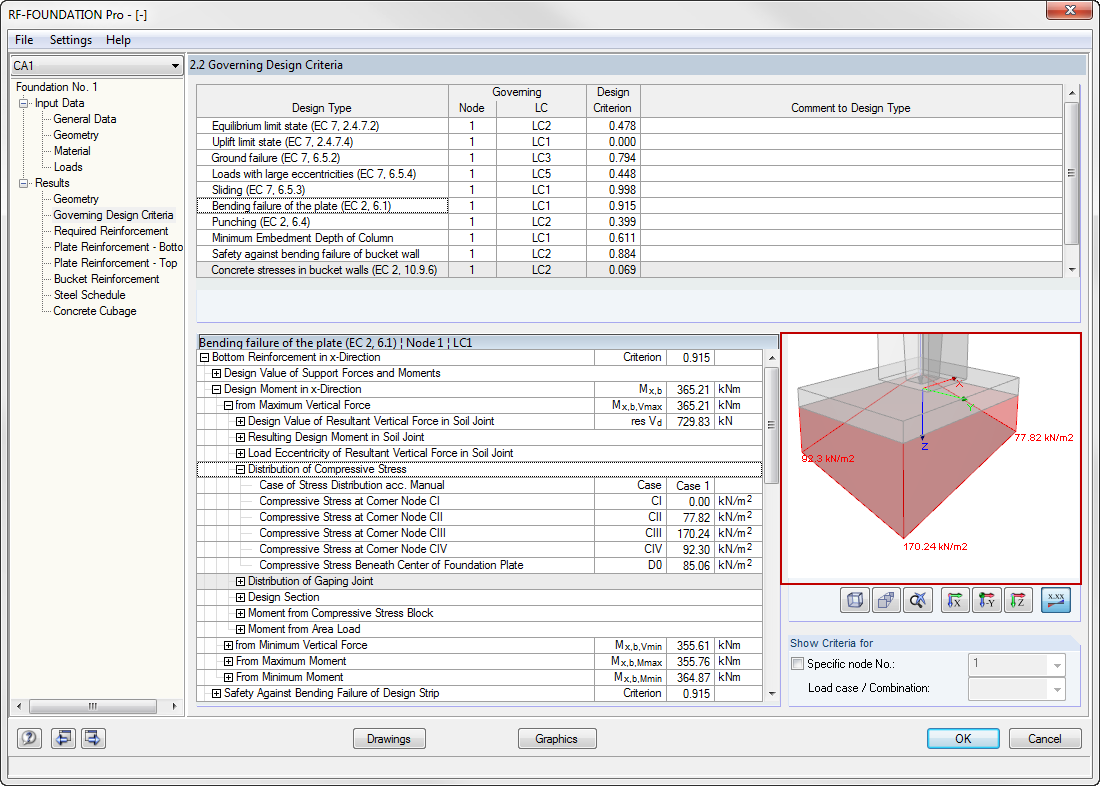Viewport: 1100px width, 786px height.
Task: Expand the From Maximum Moment row
Action: point(229,661)
